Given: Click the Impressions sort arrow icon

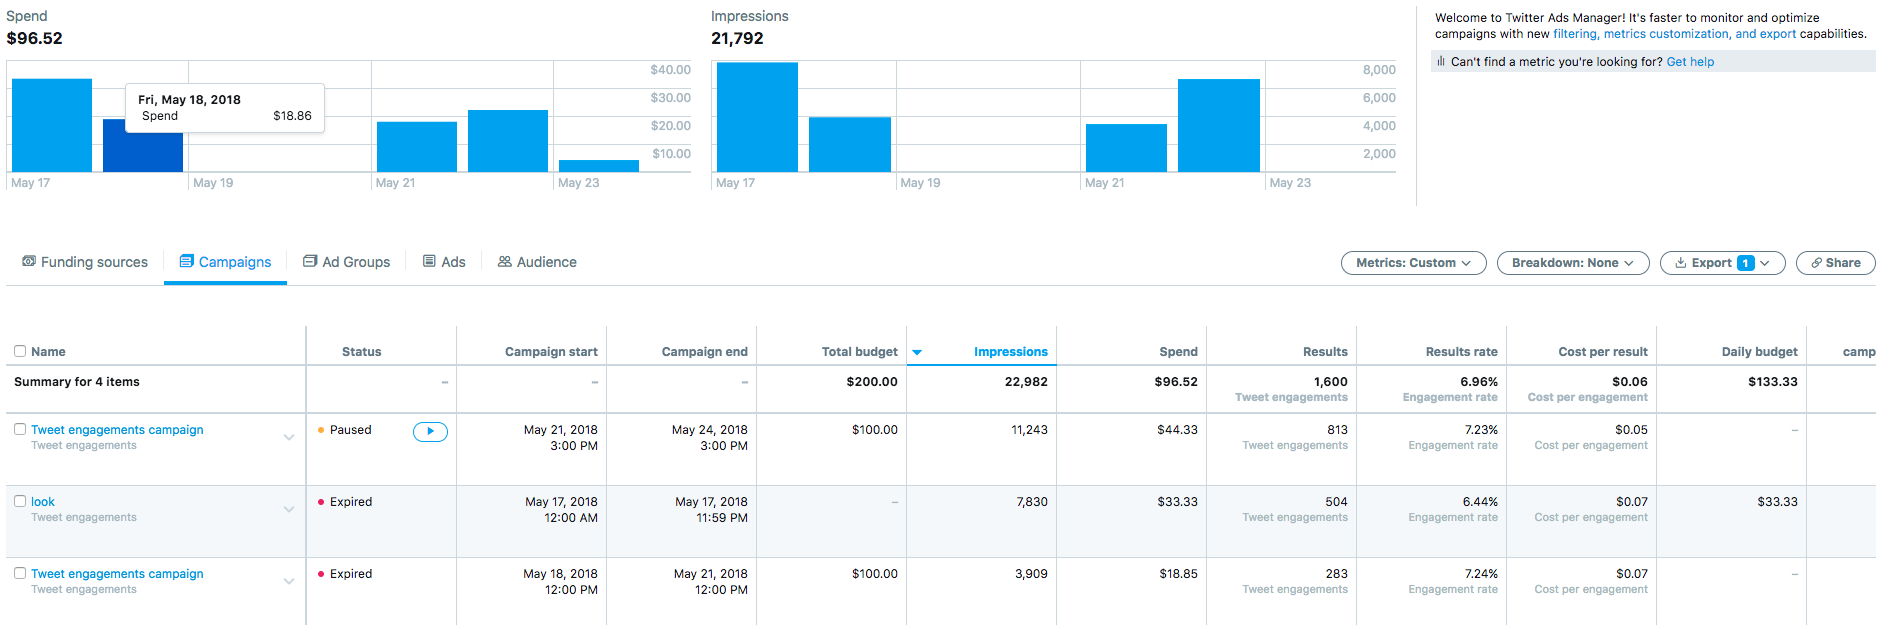Looking at the screenshot, I should [x=917, y=352].
